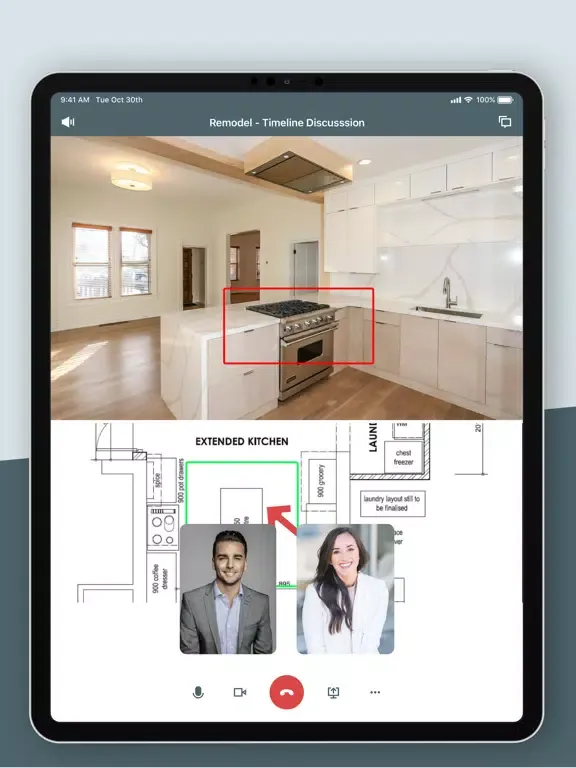Select the male participant's video thumbnail

(228, 589)
